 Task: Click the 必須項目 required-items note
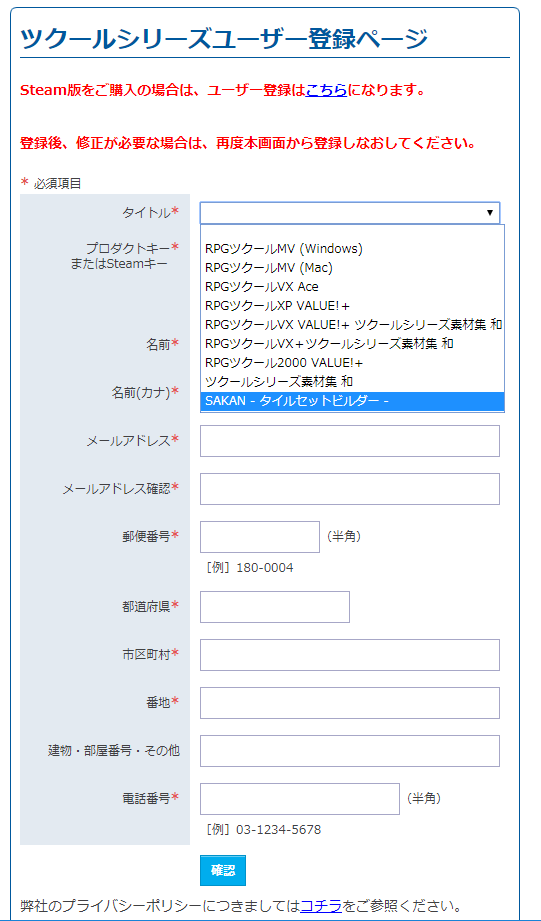point(58,183)
